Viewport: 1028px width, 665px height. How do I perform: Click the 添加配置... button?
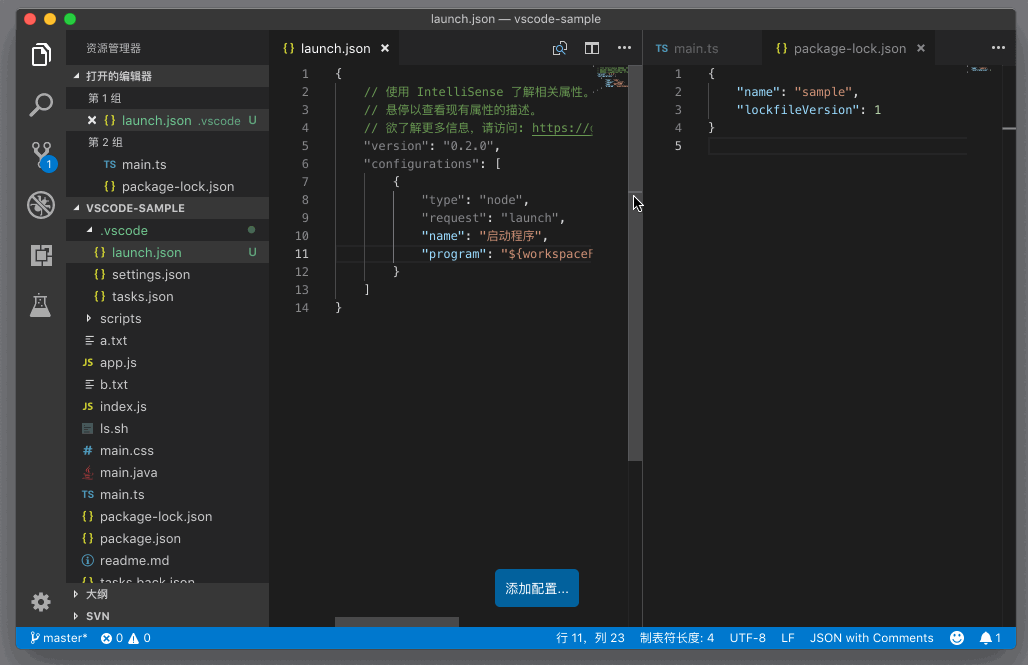coord(537,589)
